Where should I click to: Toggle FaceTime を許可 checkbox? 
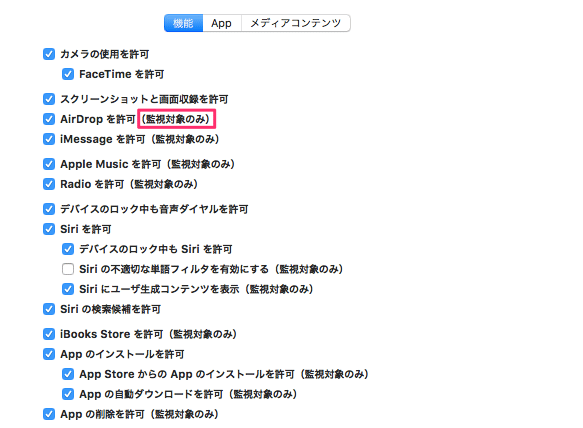click(x=68, y=74)
